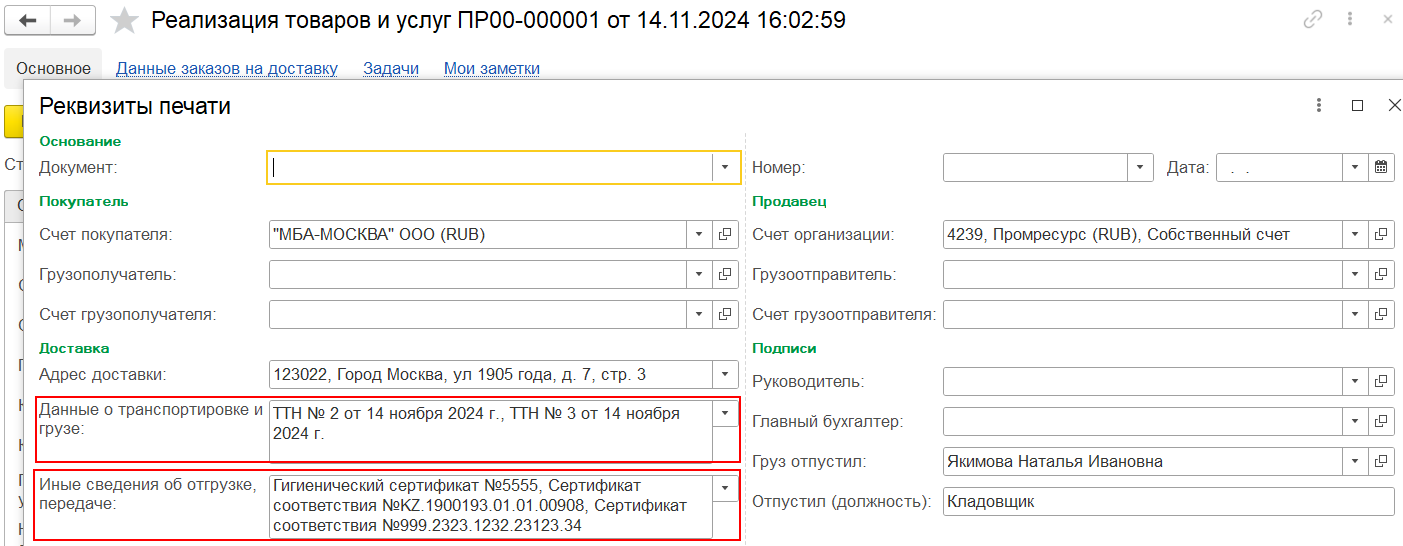The image size is (1403, 546).
Task: Open the dialog's three-dot more menu
Action: point(1319,105)
